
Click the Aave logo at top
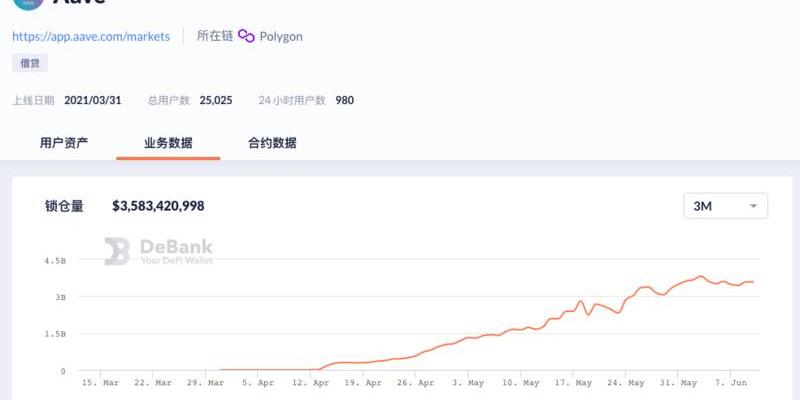(x=28, y=3)
